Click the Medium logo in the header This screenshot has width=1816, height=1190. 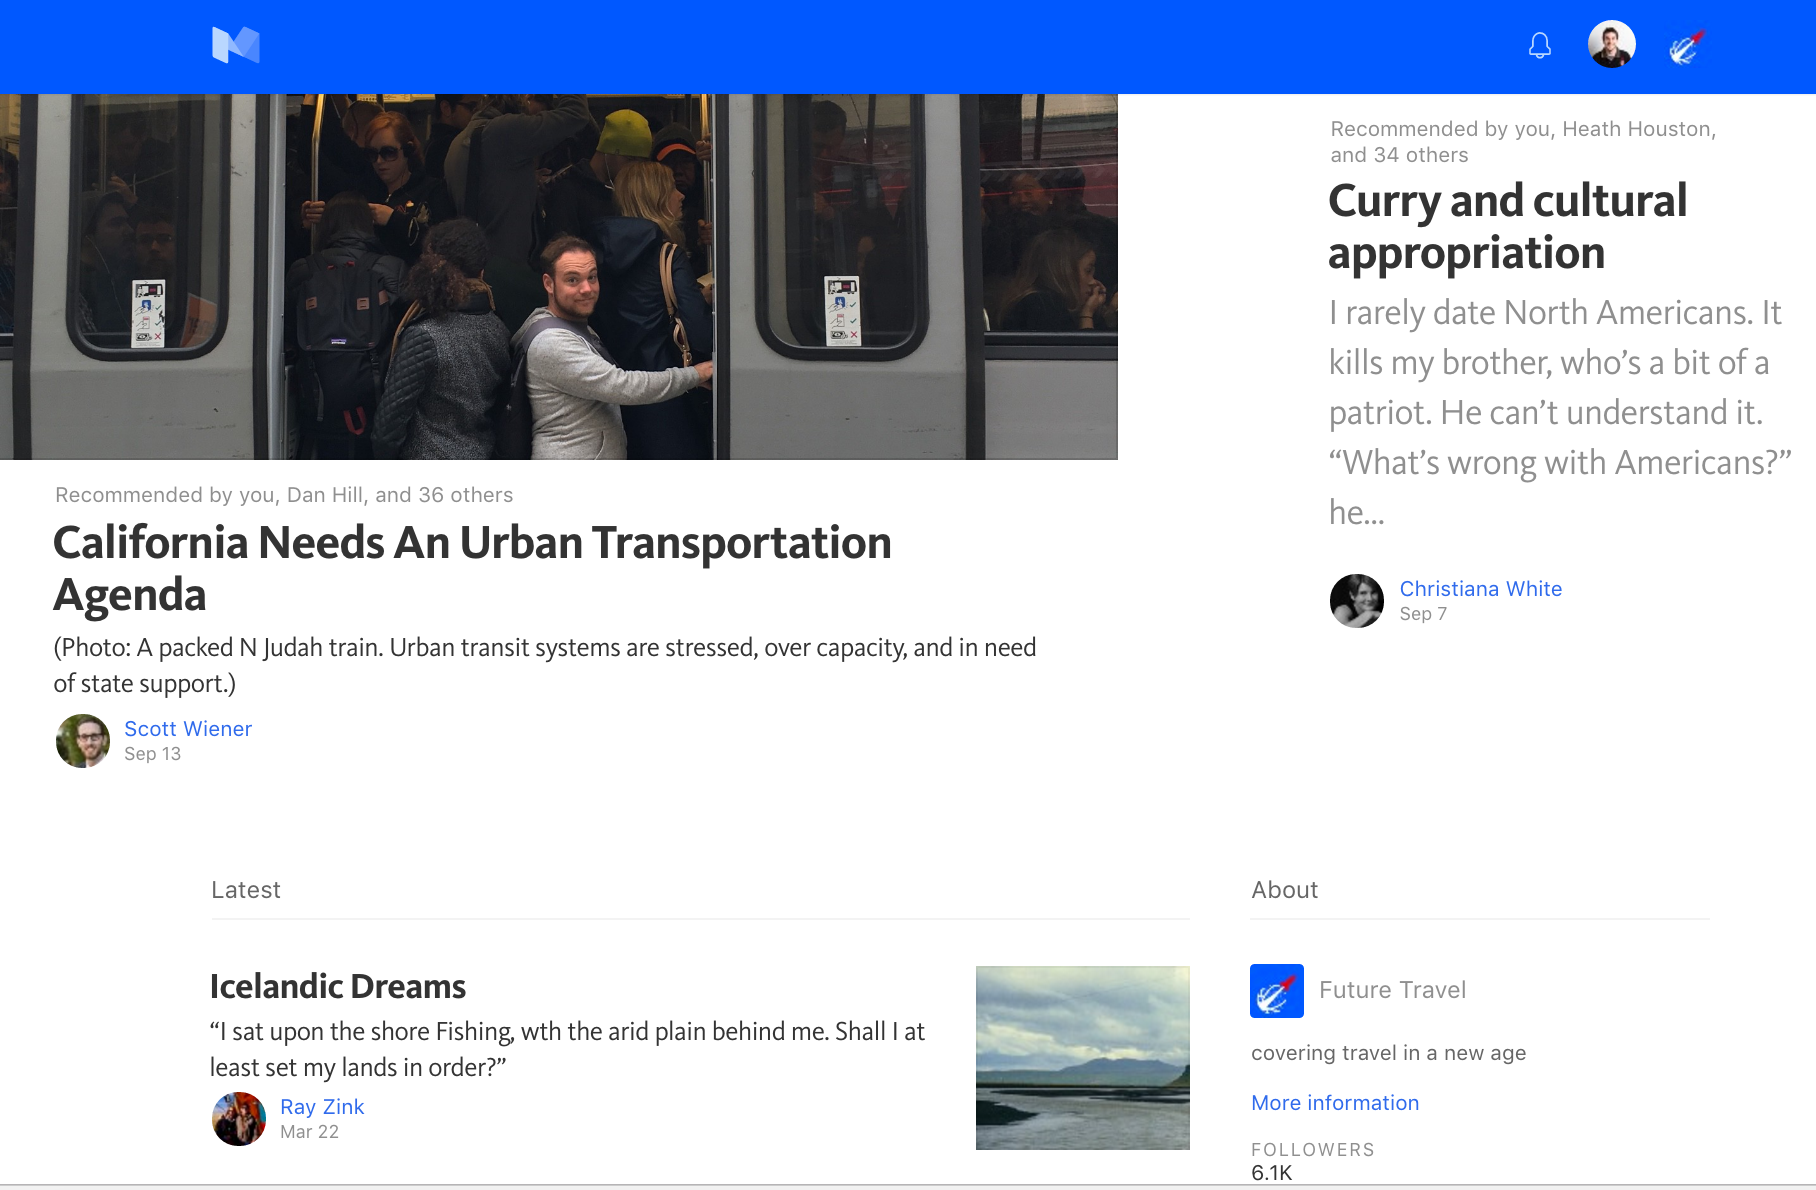236,45
